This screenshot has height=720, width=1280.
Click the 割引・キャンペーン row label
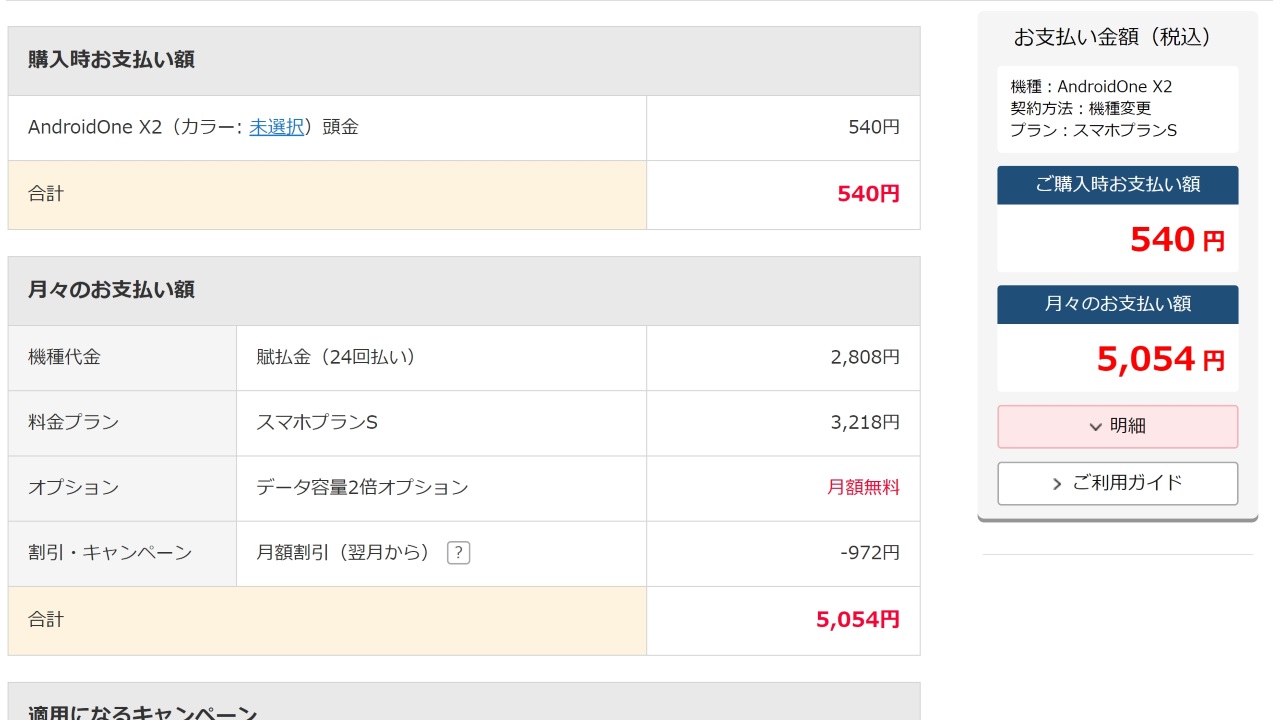110,552
